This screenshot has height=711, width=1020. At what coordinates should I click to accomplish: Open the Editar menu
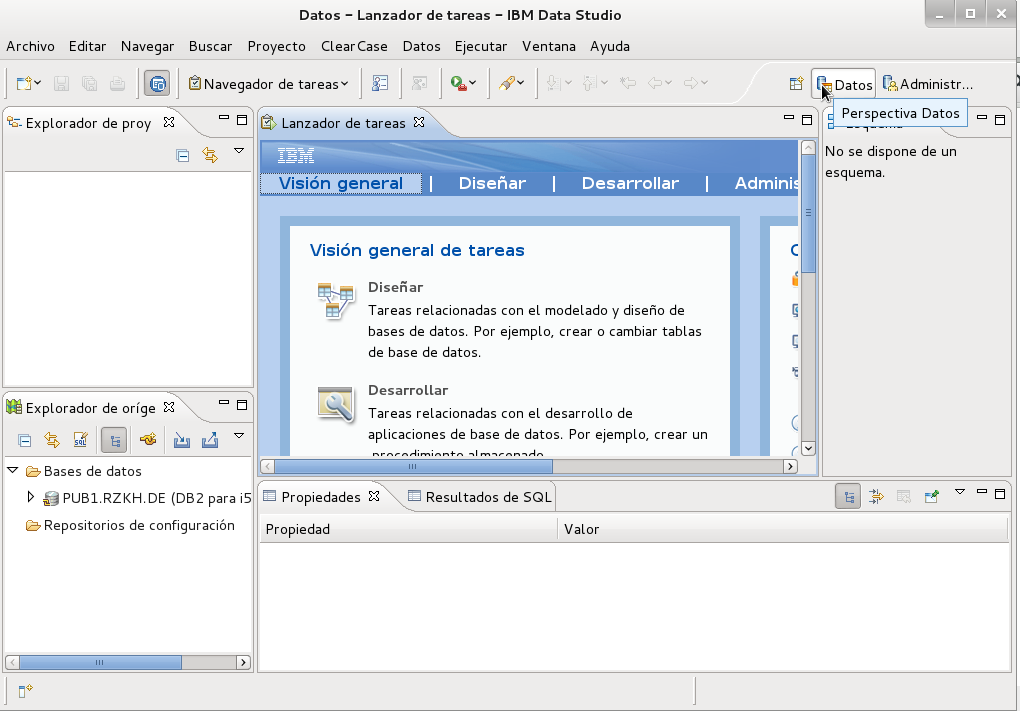point(87,46)
